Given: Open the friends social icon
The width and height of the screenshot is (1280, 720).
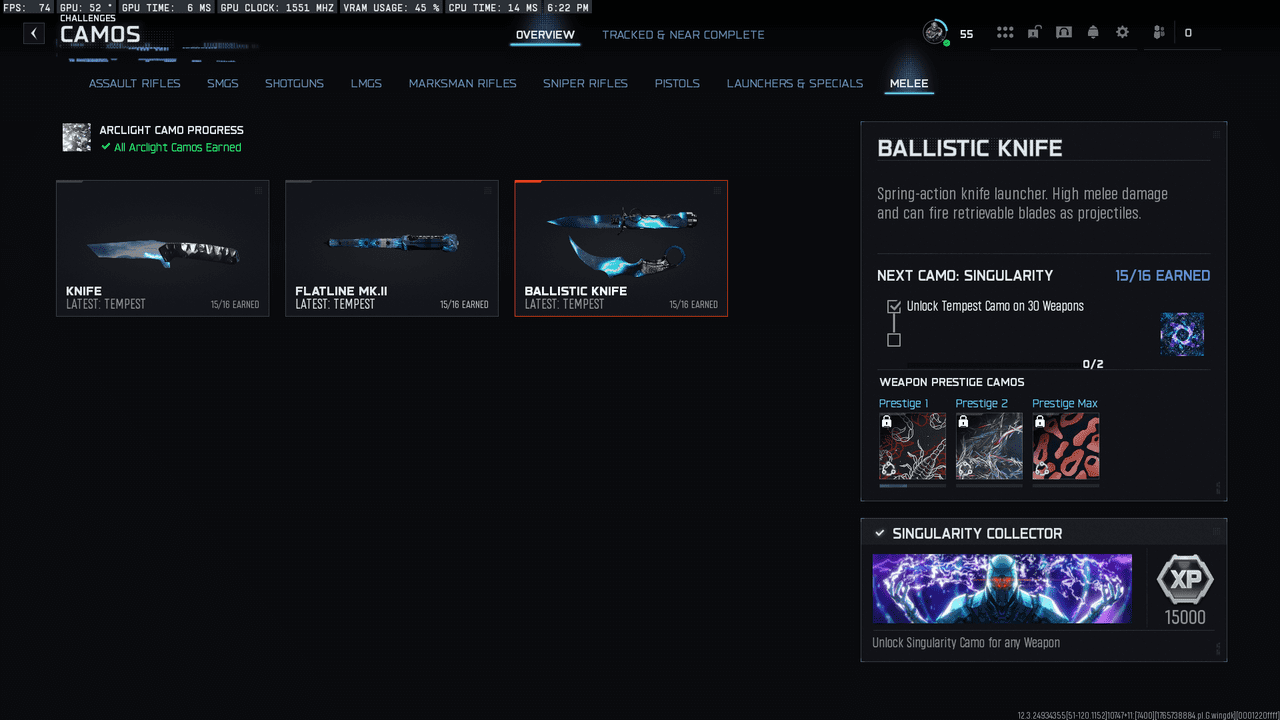Looking at the screenshot, I should coord(1159,33).
